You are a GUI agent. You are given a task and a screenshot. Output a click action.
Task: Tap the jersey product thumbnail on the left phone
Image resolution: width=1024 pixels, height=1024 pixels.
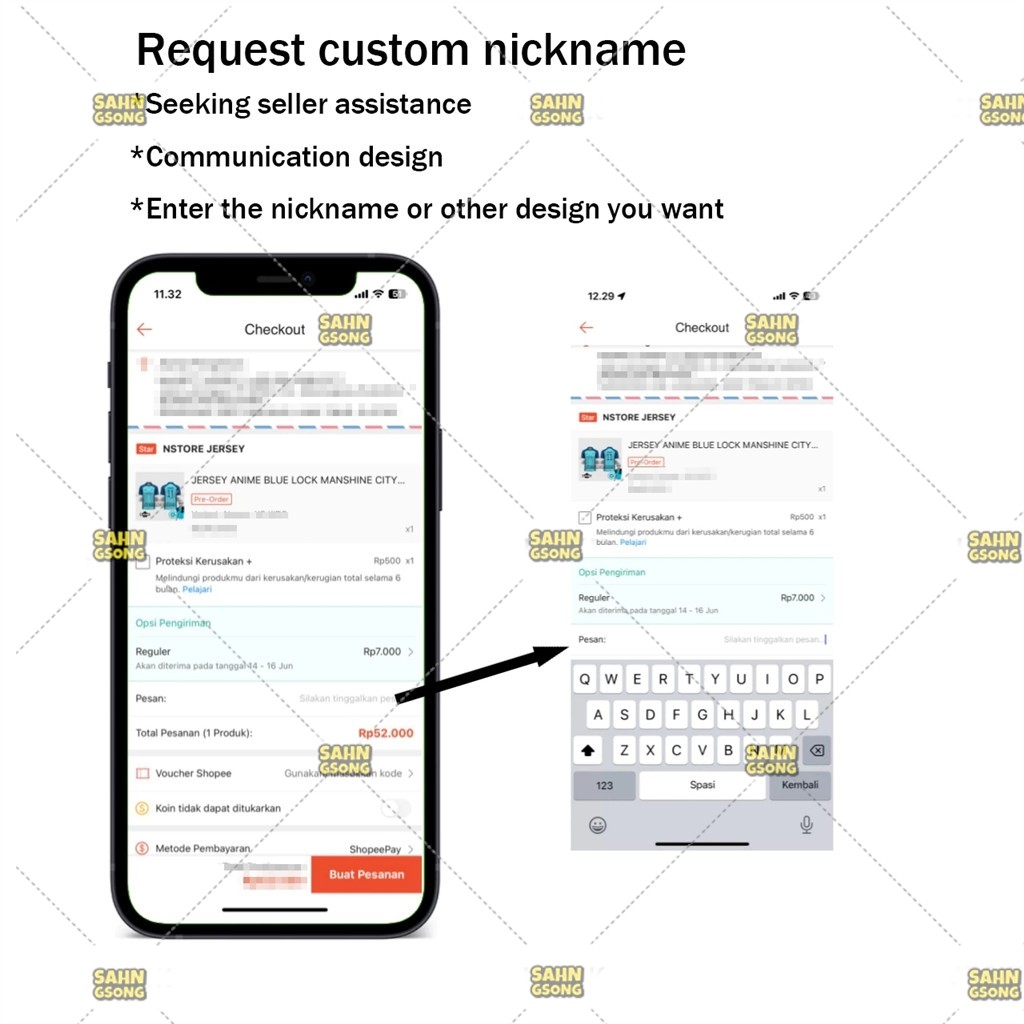(160, 497)
